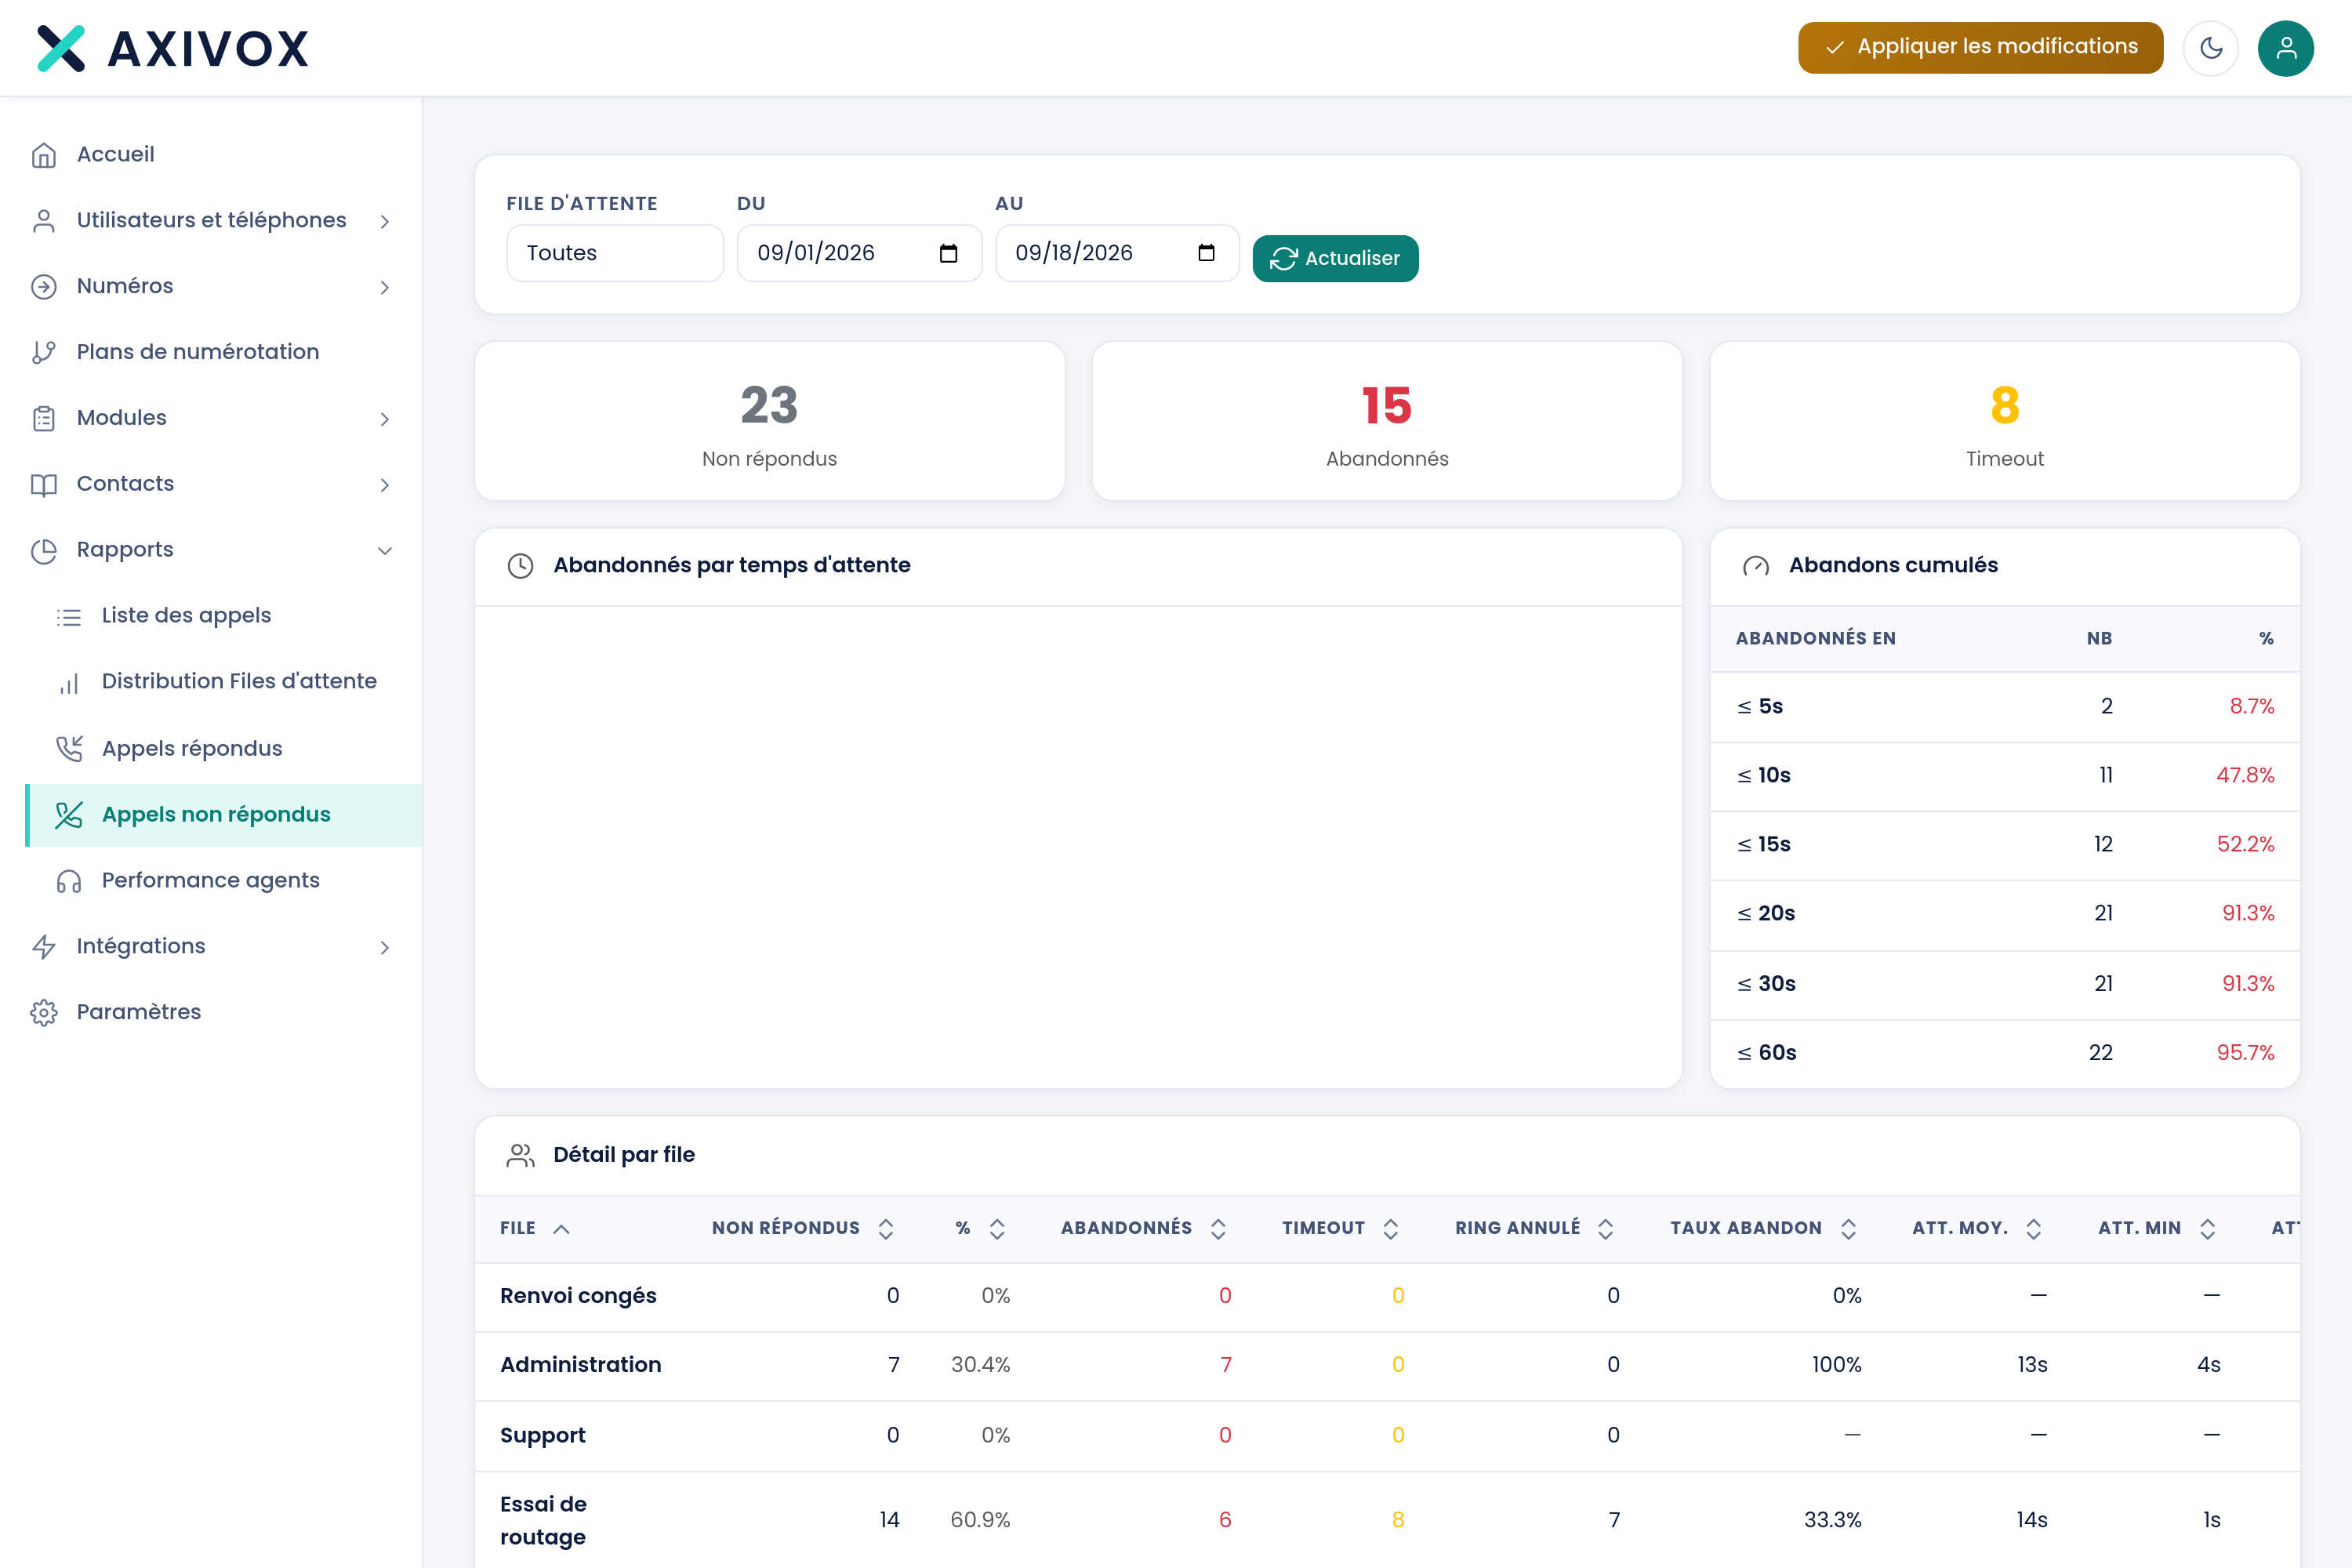Image resolution: width=2352 pixels, height=1568 pixels.
Task: Click the gauge icon beside Abandons cumulés
Action: pyautogui.click(x=1756, y=566)
